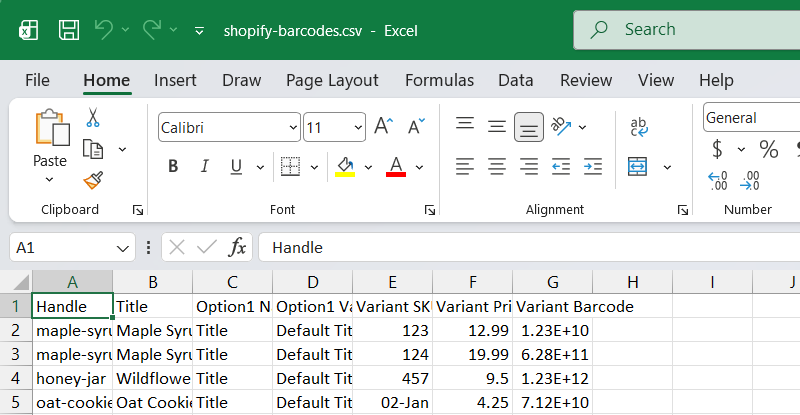Click the Paste clipboard icon
This screenshot has height=415, width=800.
(x=52, y=128)
